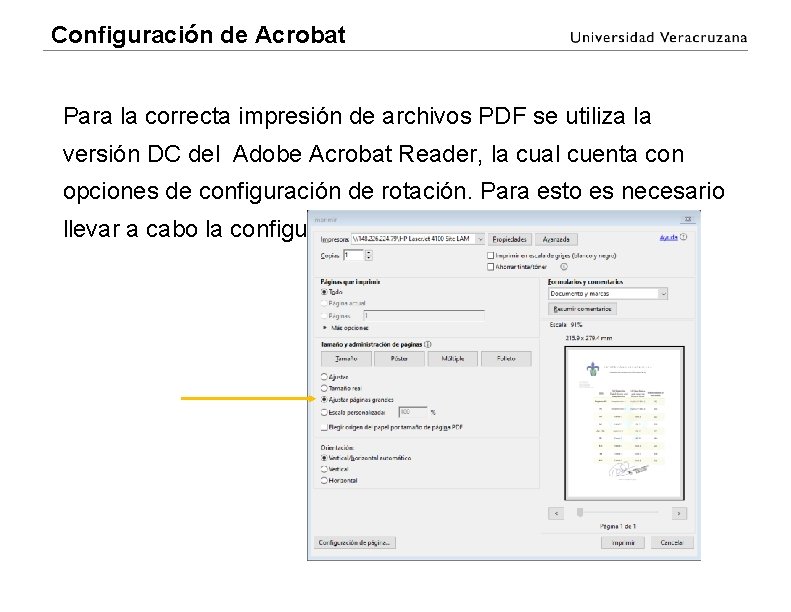Click the 'Página 1 de 1' label
791x612 pixels.
[618, 527]
